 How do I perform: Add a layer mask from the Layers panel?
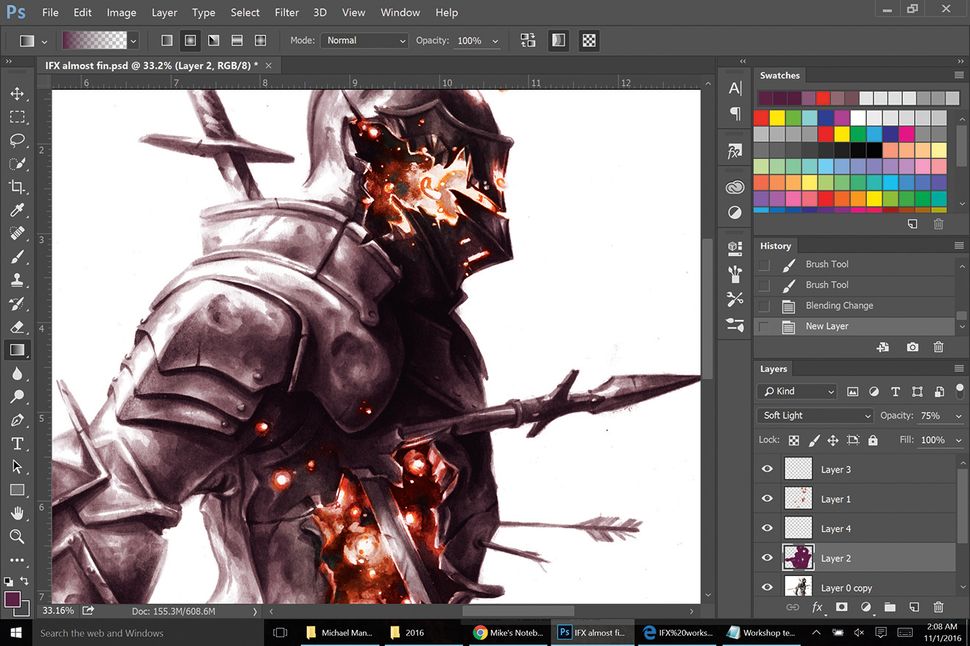point(840,607)
